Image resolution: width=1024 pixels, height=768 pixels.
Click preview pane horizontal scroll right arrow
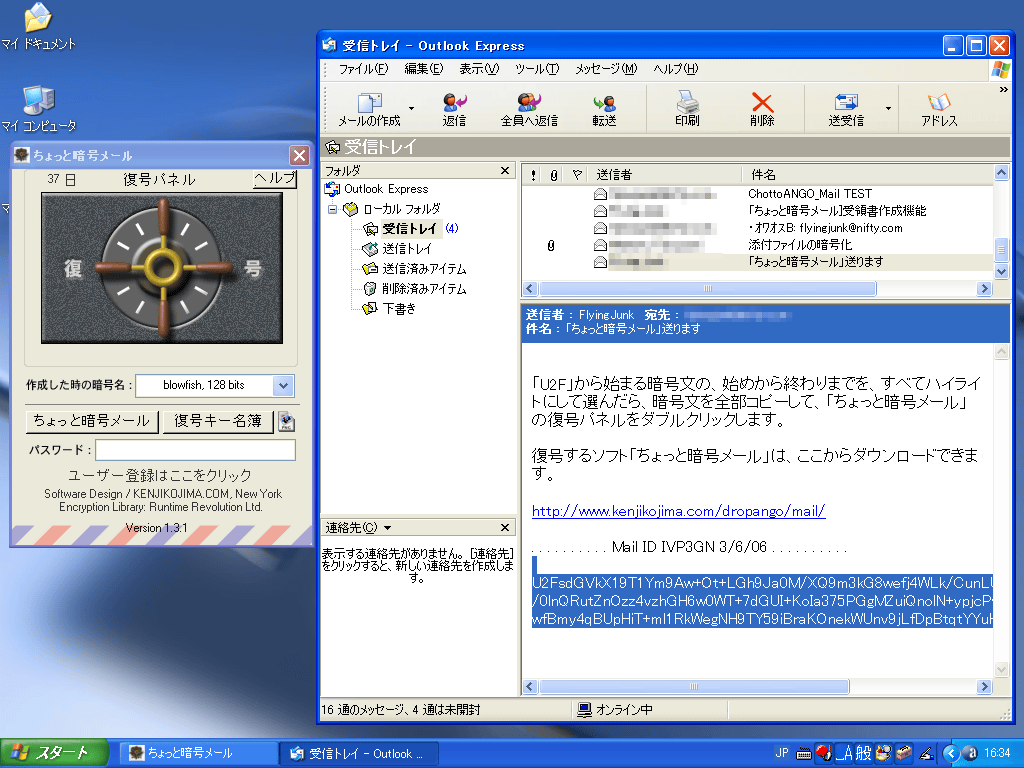pyautogui.click(x=984, y=686)
